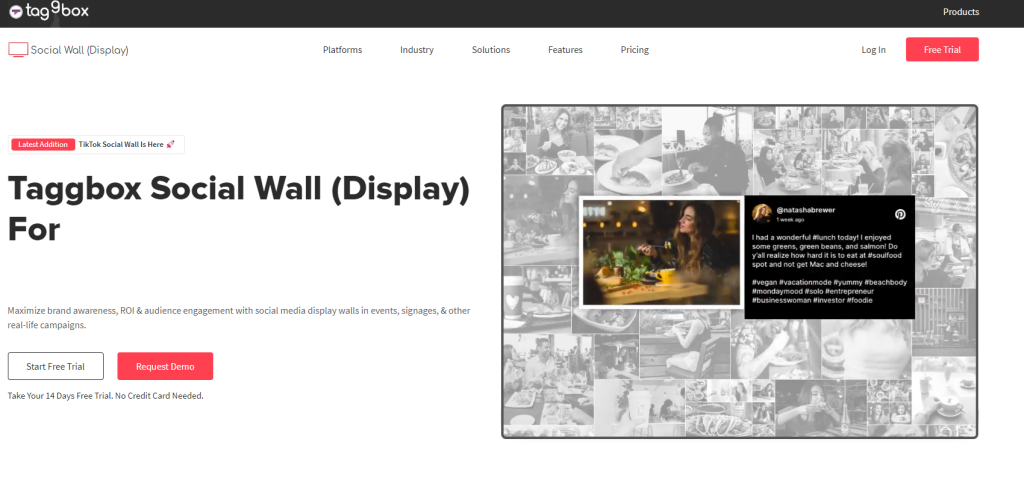1024x480 pixels.
Task: Click the Maximize brand awareness description paragraph
Action: (239, 317)
